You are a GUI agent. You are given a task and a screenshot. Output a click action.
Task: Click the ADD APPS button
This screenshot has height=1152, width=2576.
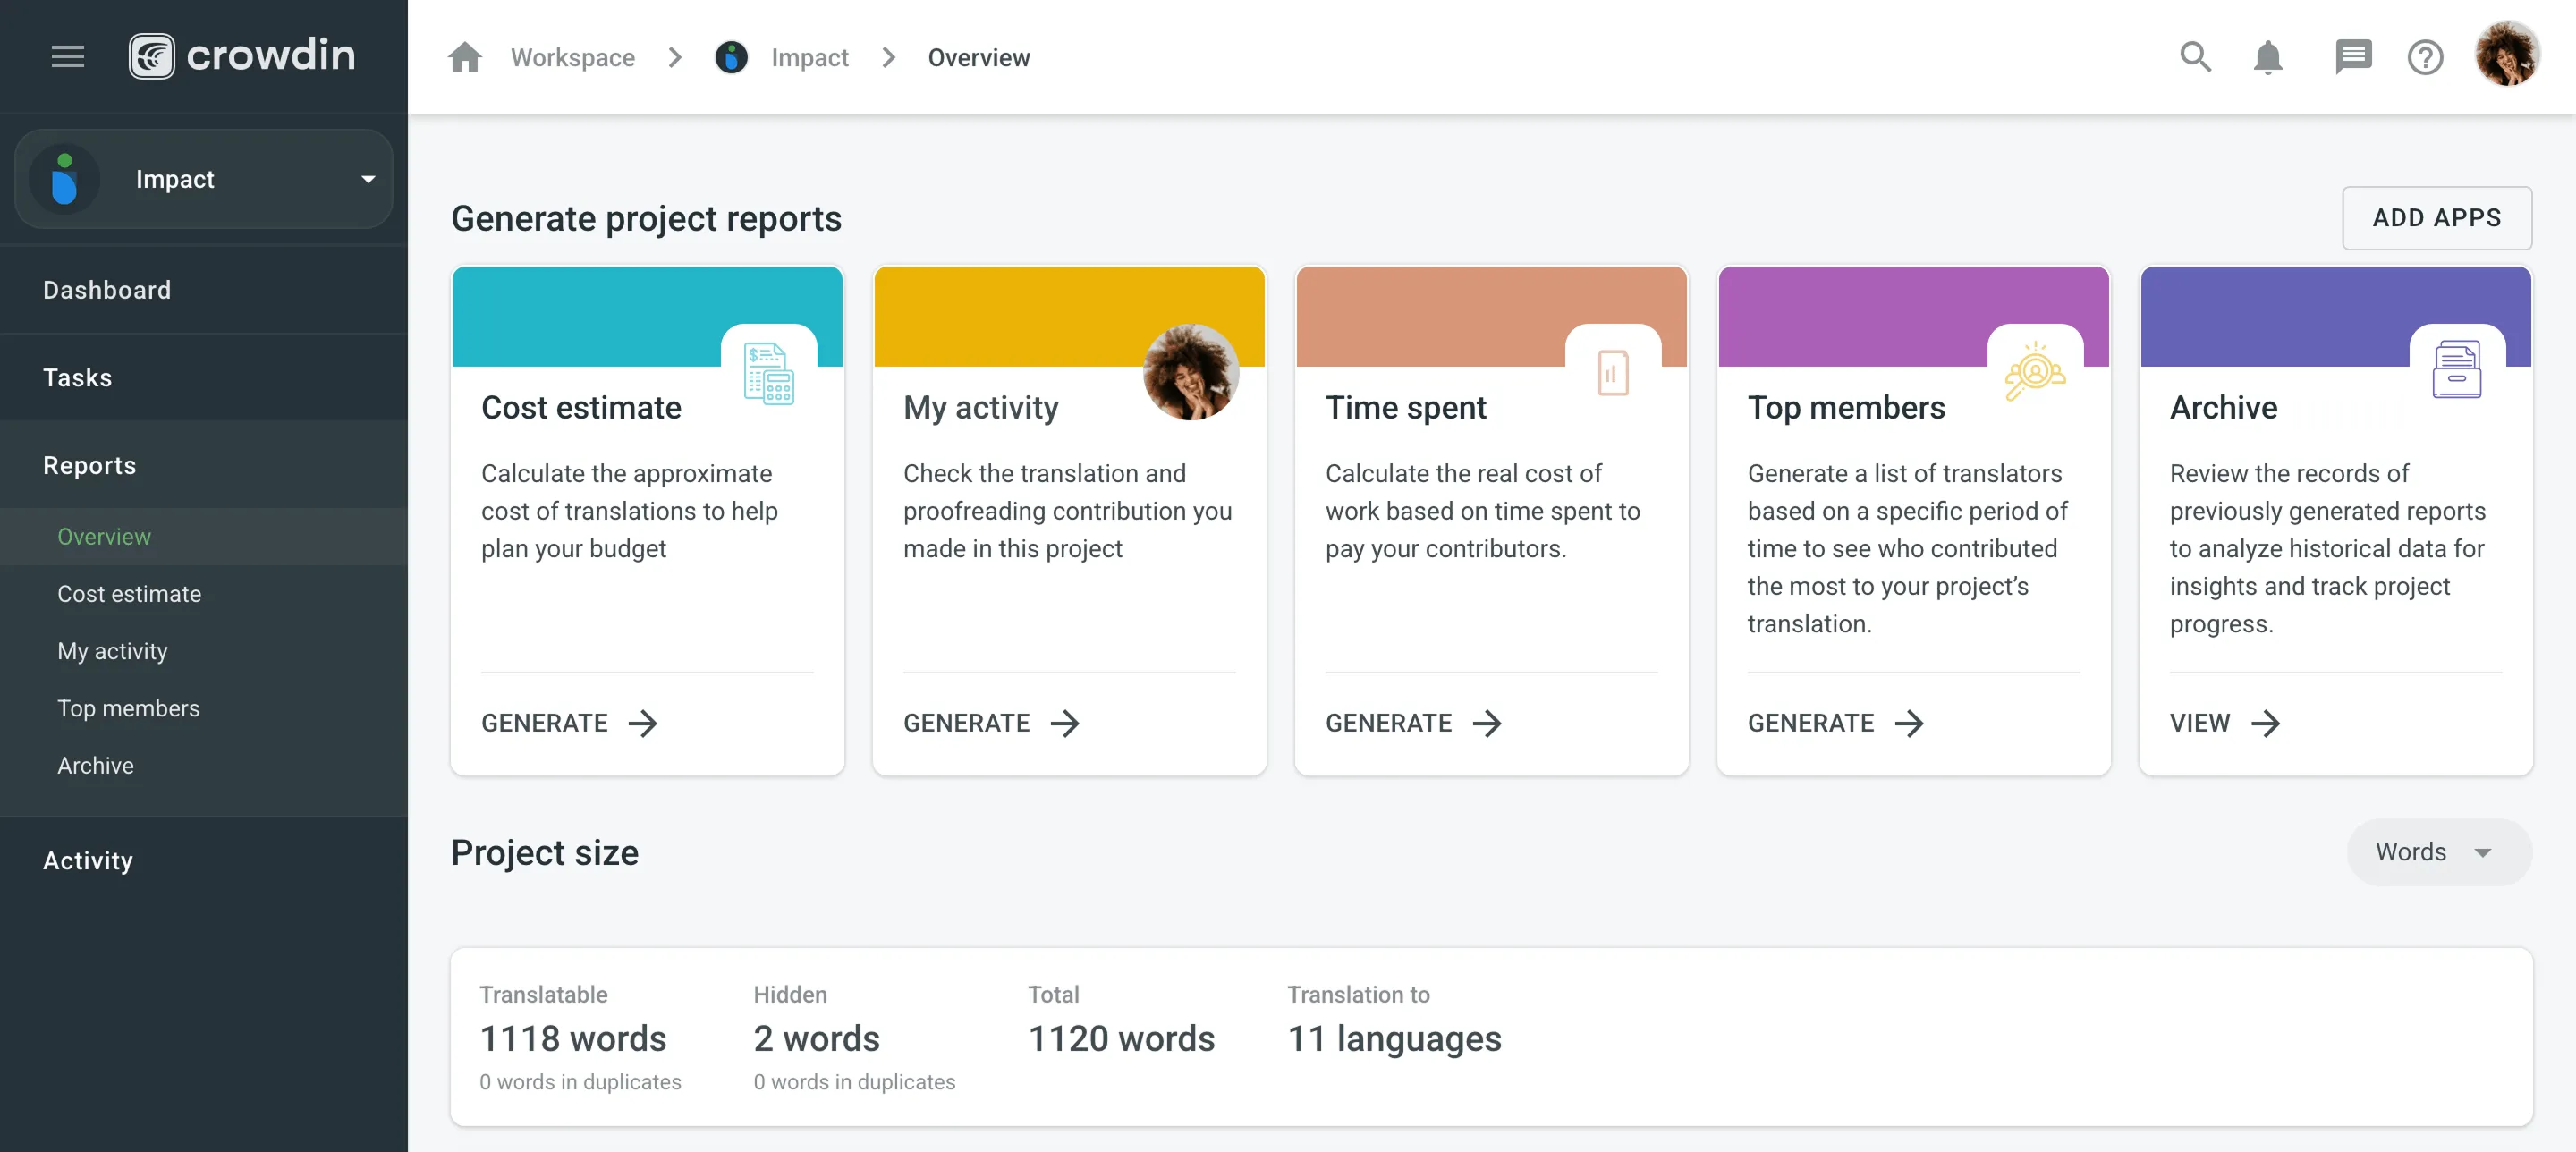[x=2436, y=218]
